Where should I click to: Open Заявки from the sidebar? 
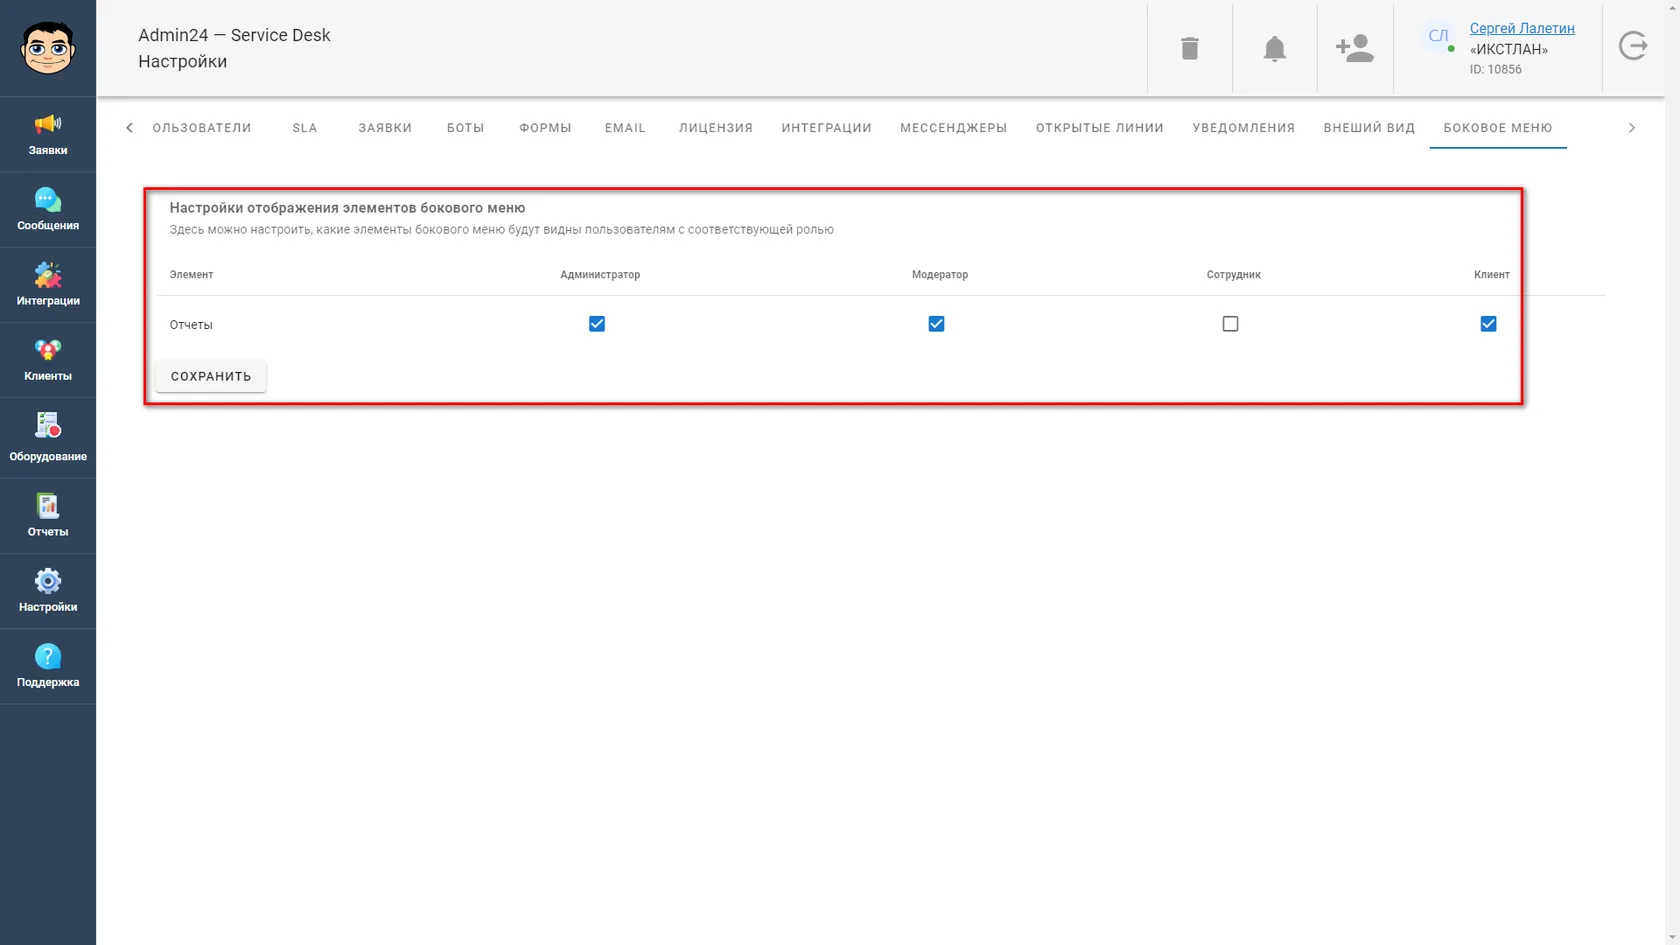(x=48, y=135)
